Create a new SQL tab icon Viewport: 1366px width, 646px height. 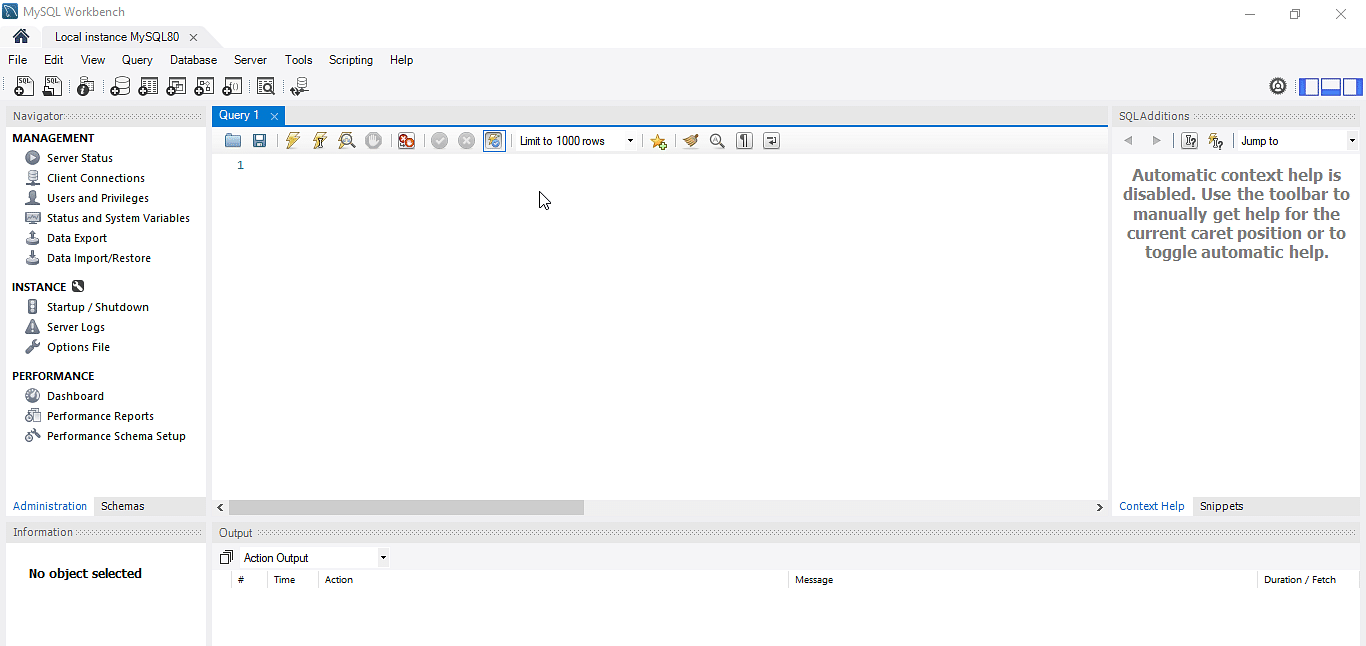coord(24,87)
